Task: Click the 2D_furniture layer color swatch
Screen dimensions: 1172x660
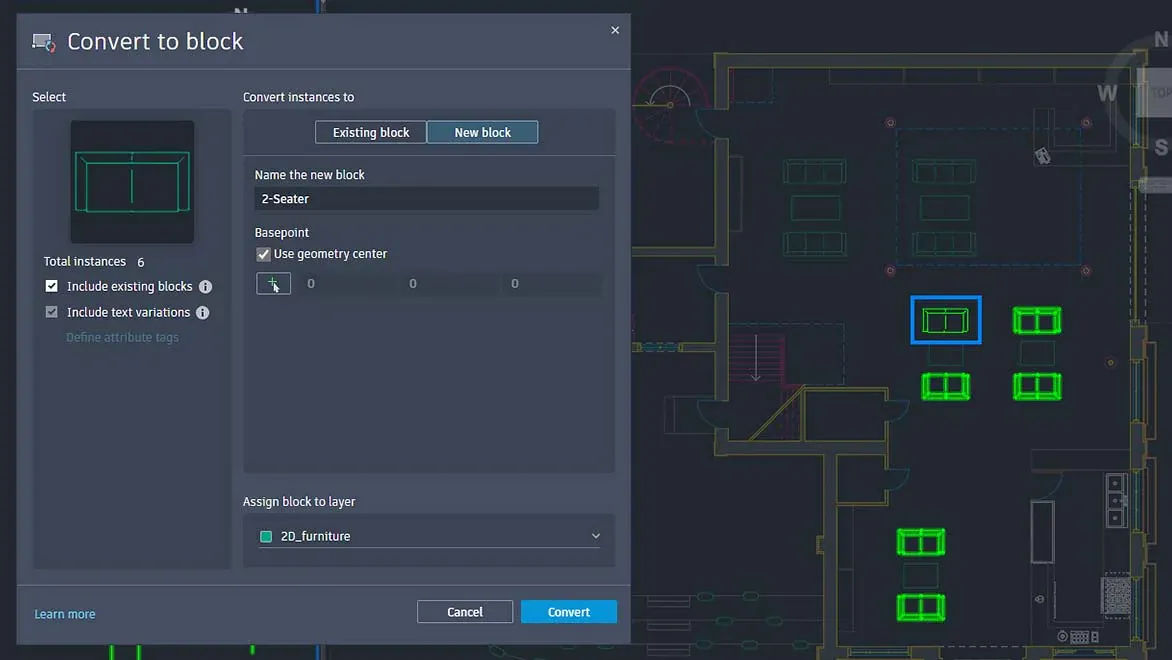Action: [x=266, y=537]
